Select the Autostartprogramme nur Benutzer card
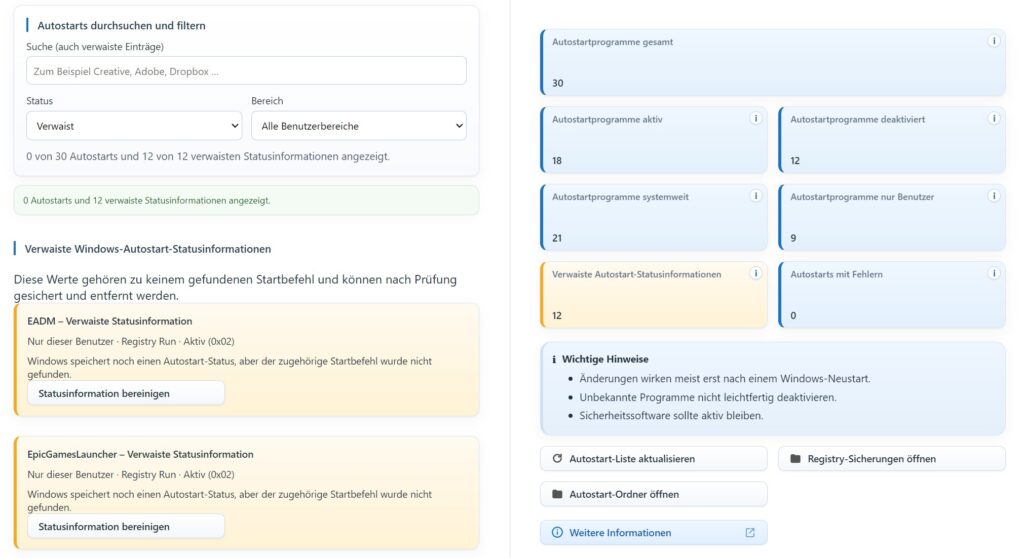This screenshot has width=1024, height=558. [892, 217]
